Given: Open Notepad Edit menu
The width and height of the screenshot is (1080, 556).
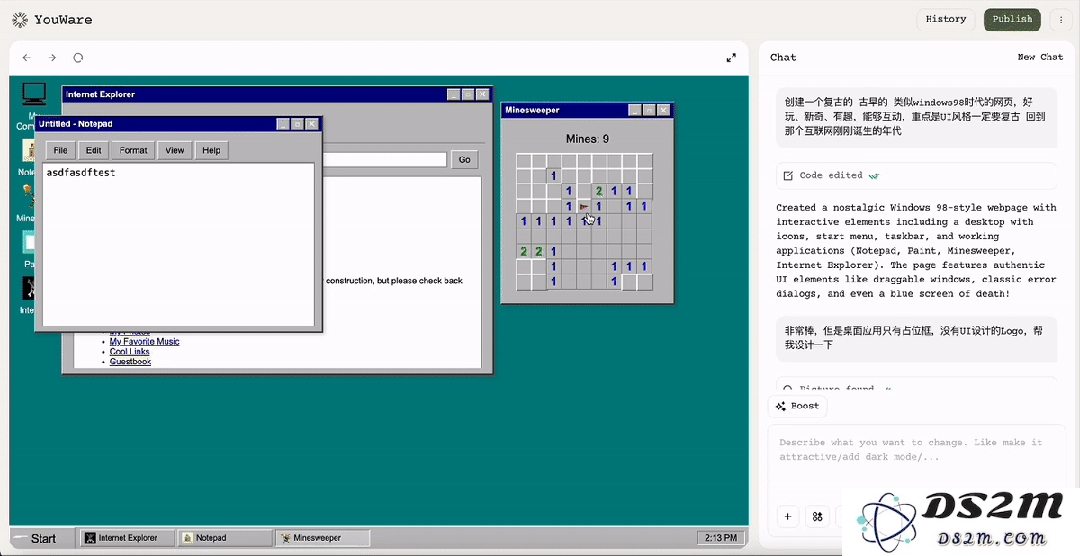Looking at the screenshot, I should (94, 150).
